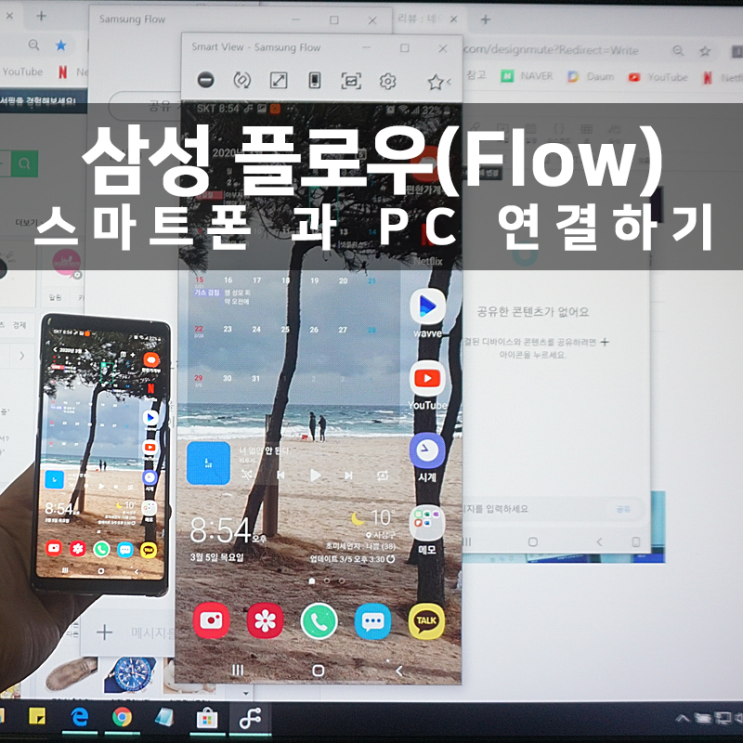
Task: Click the zoom magnifier in right browser address bar
Action: click(678, 50)
